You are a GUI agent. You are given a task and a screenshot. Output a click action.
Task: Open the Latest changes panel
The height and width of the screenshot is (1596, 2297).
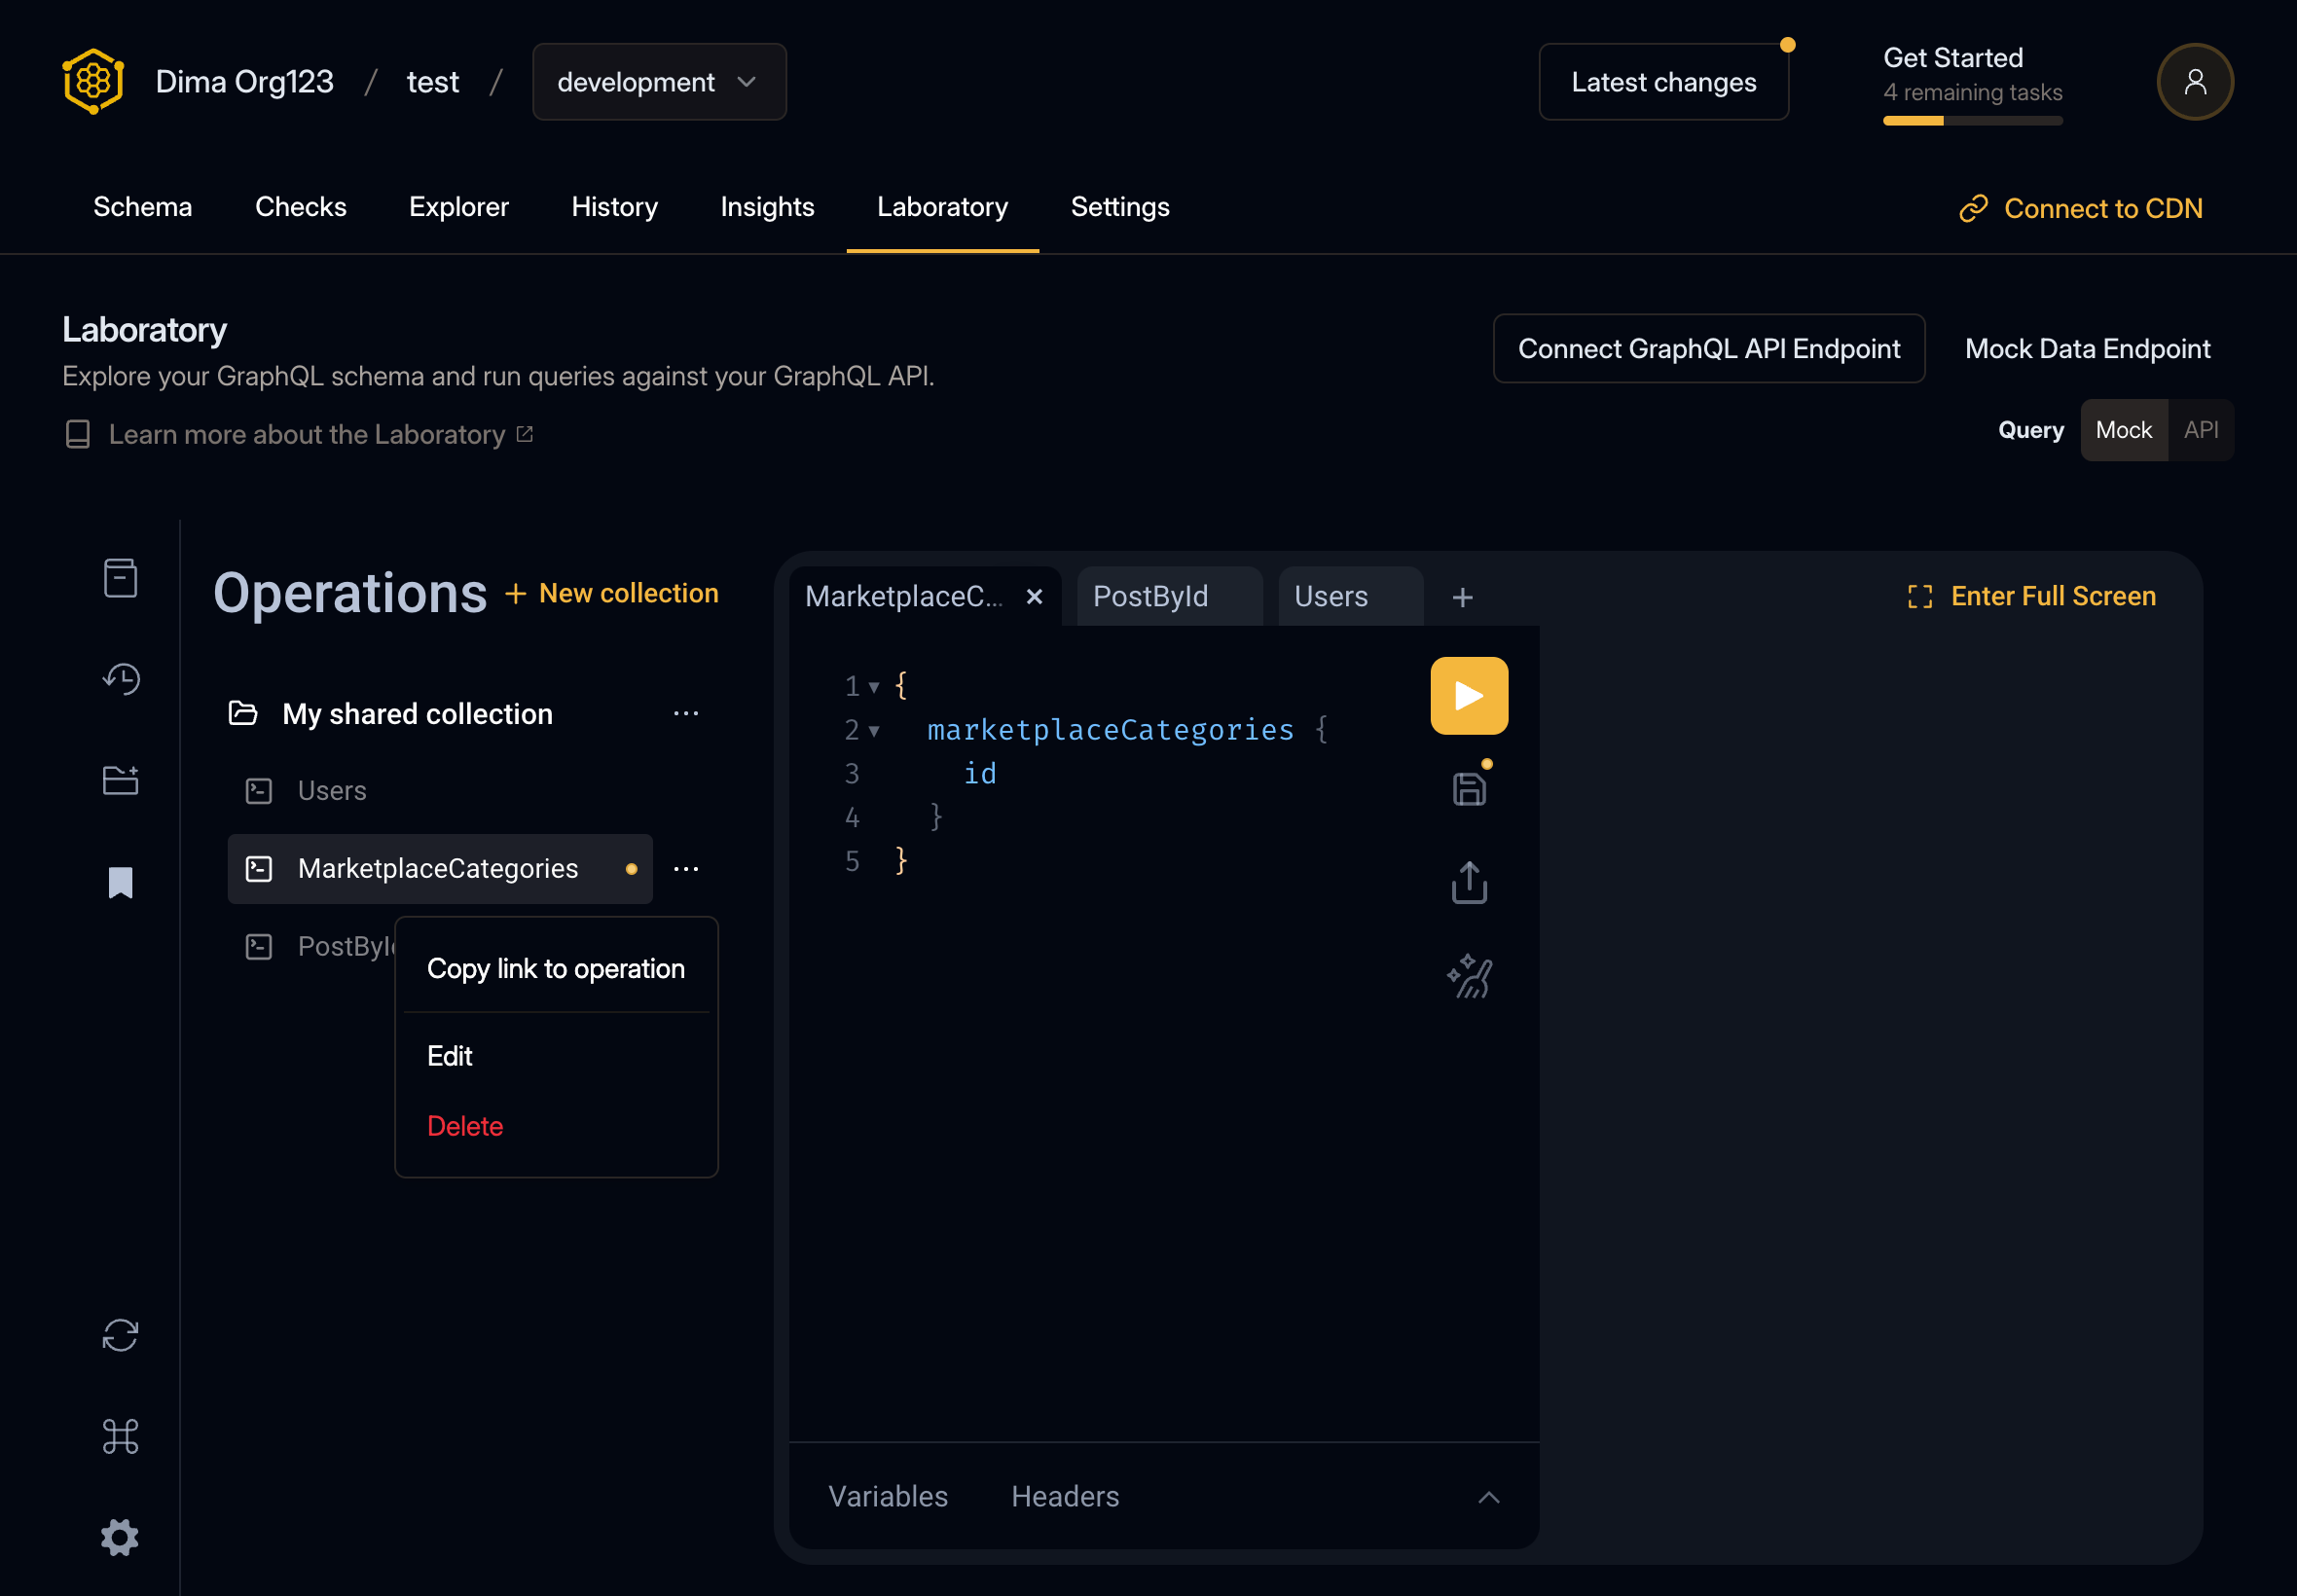coord(1663,81)
